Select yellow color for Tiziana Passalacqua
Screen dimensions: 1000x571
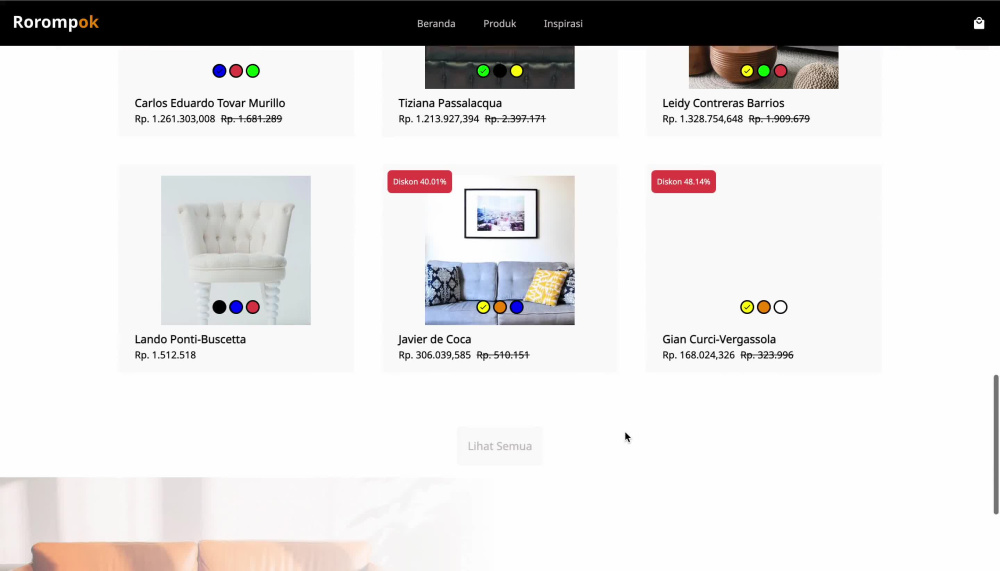pos(517,71)
